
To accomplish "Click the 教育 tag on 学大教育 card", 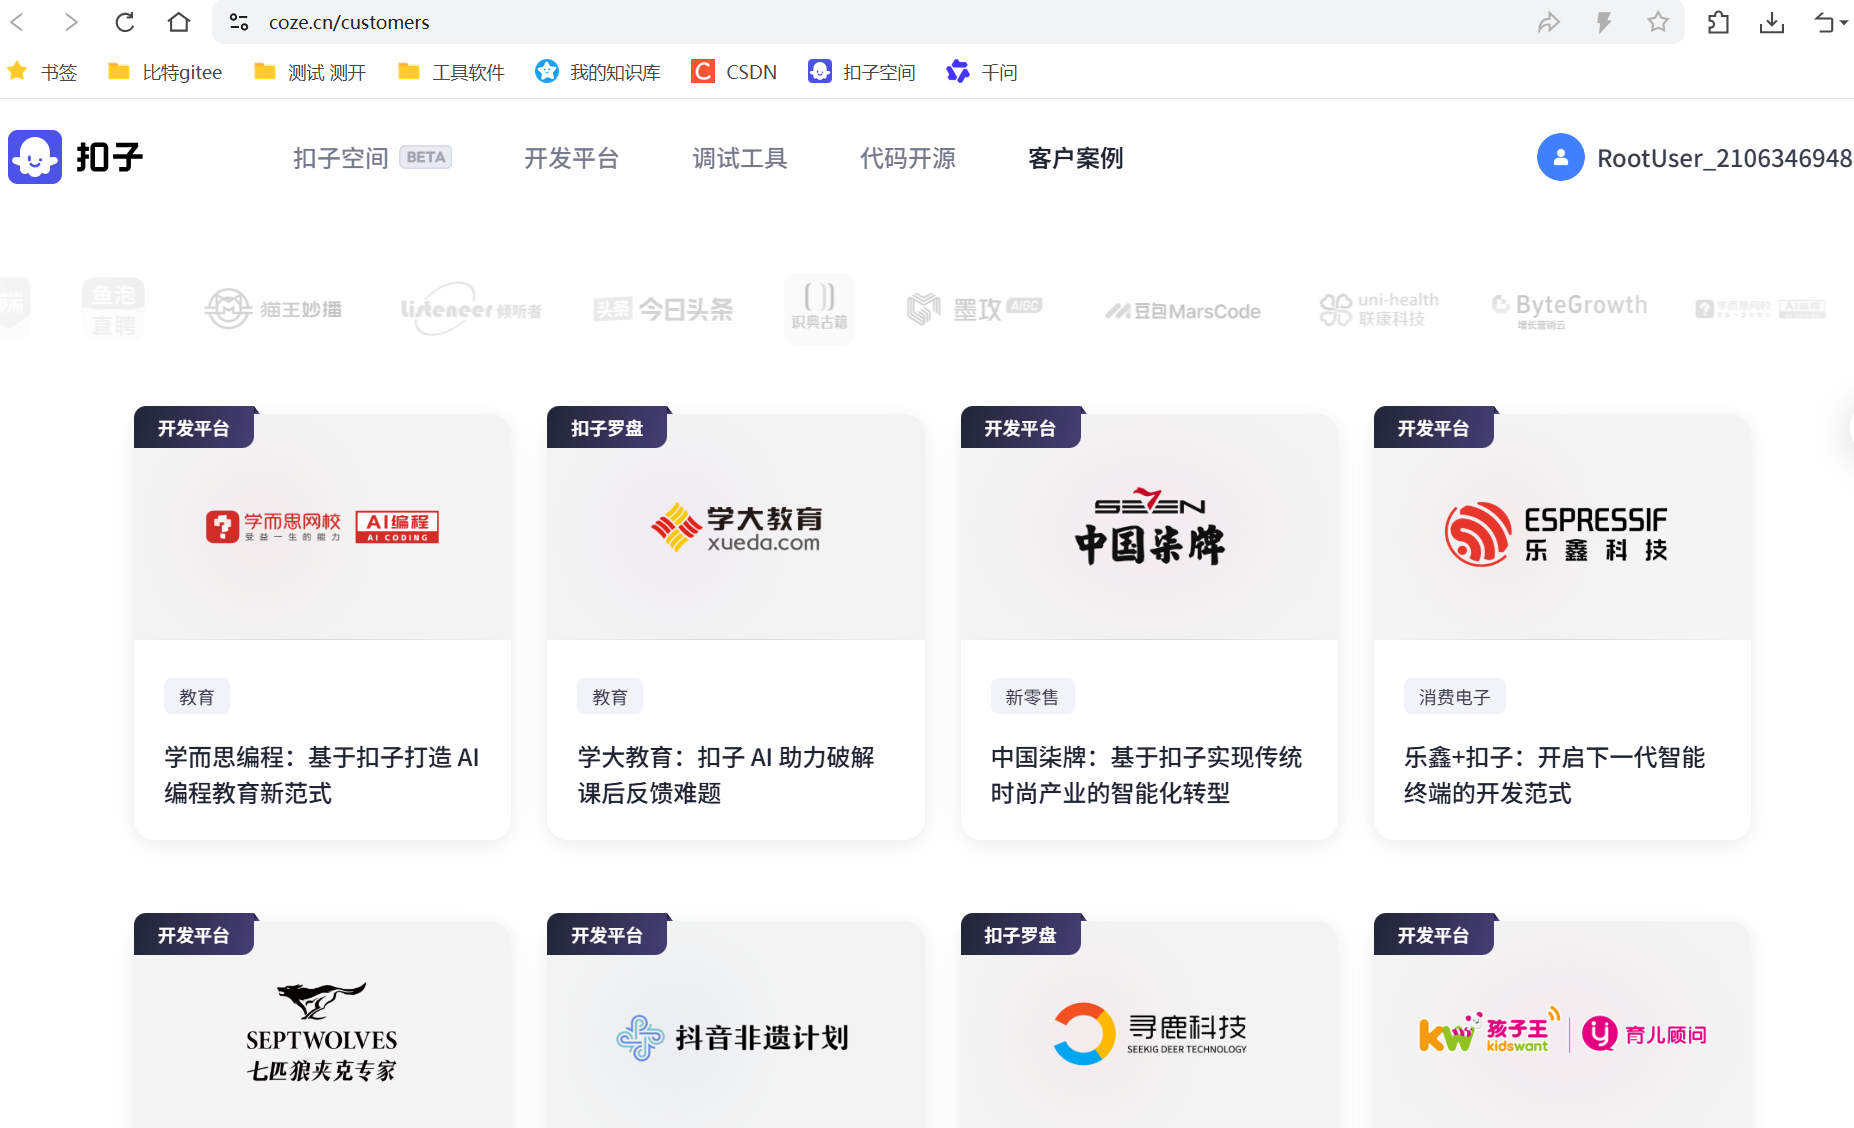I will [x=610, y=697].
